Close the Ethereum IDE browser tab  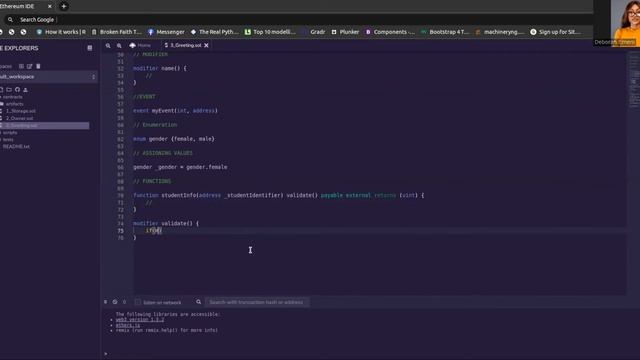point(50,7)
